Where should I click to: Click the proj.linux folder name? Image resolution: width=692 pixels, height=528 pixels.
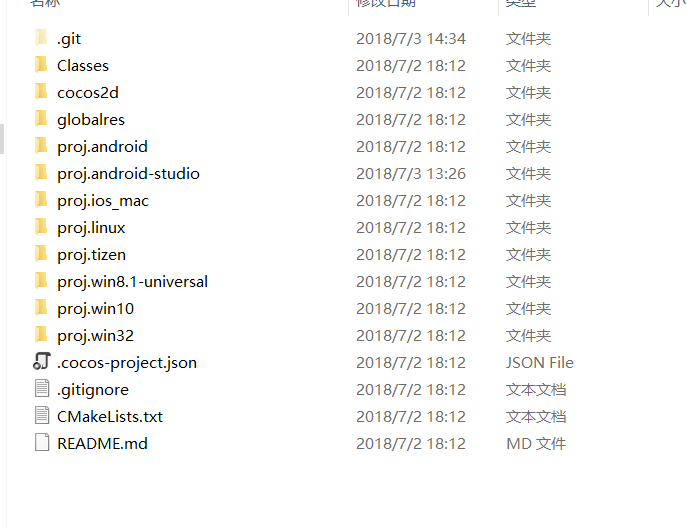91,227
